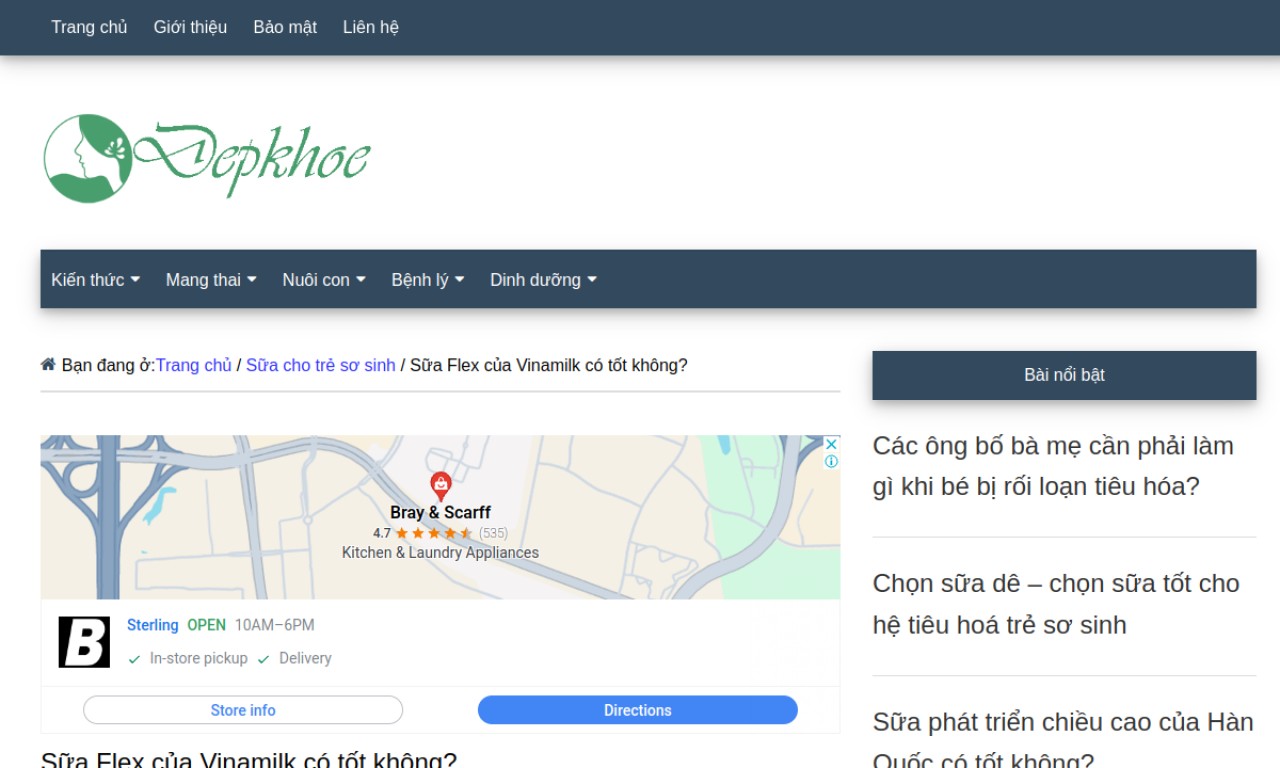
Task: Open article about bé bị rối loạn tiêu hóa
Action: point(1053,466)
